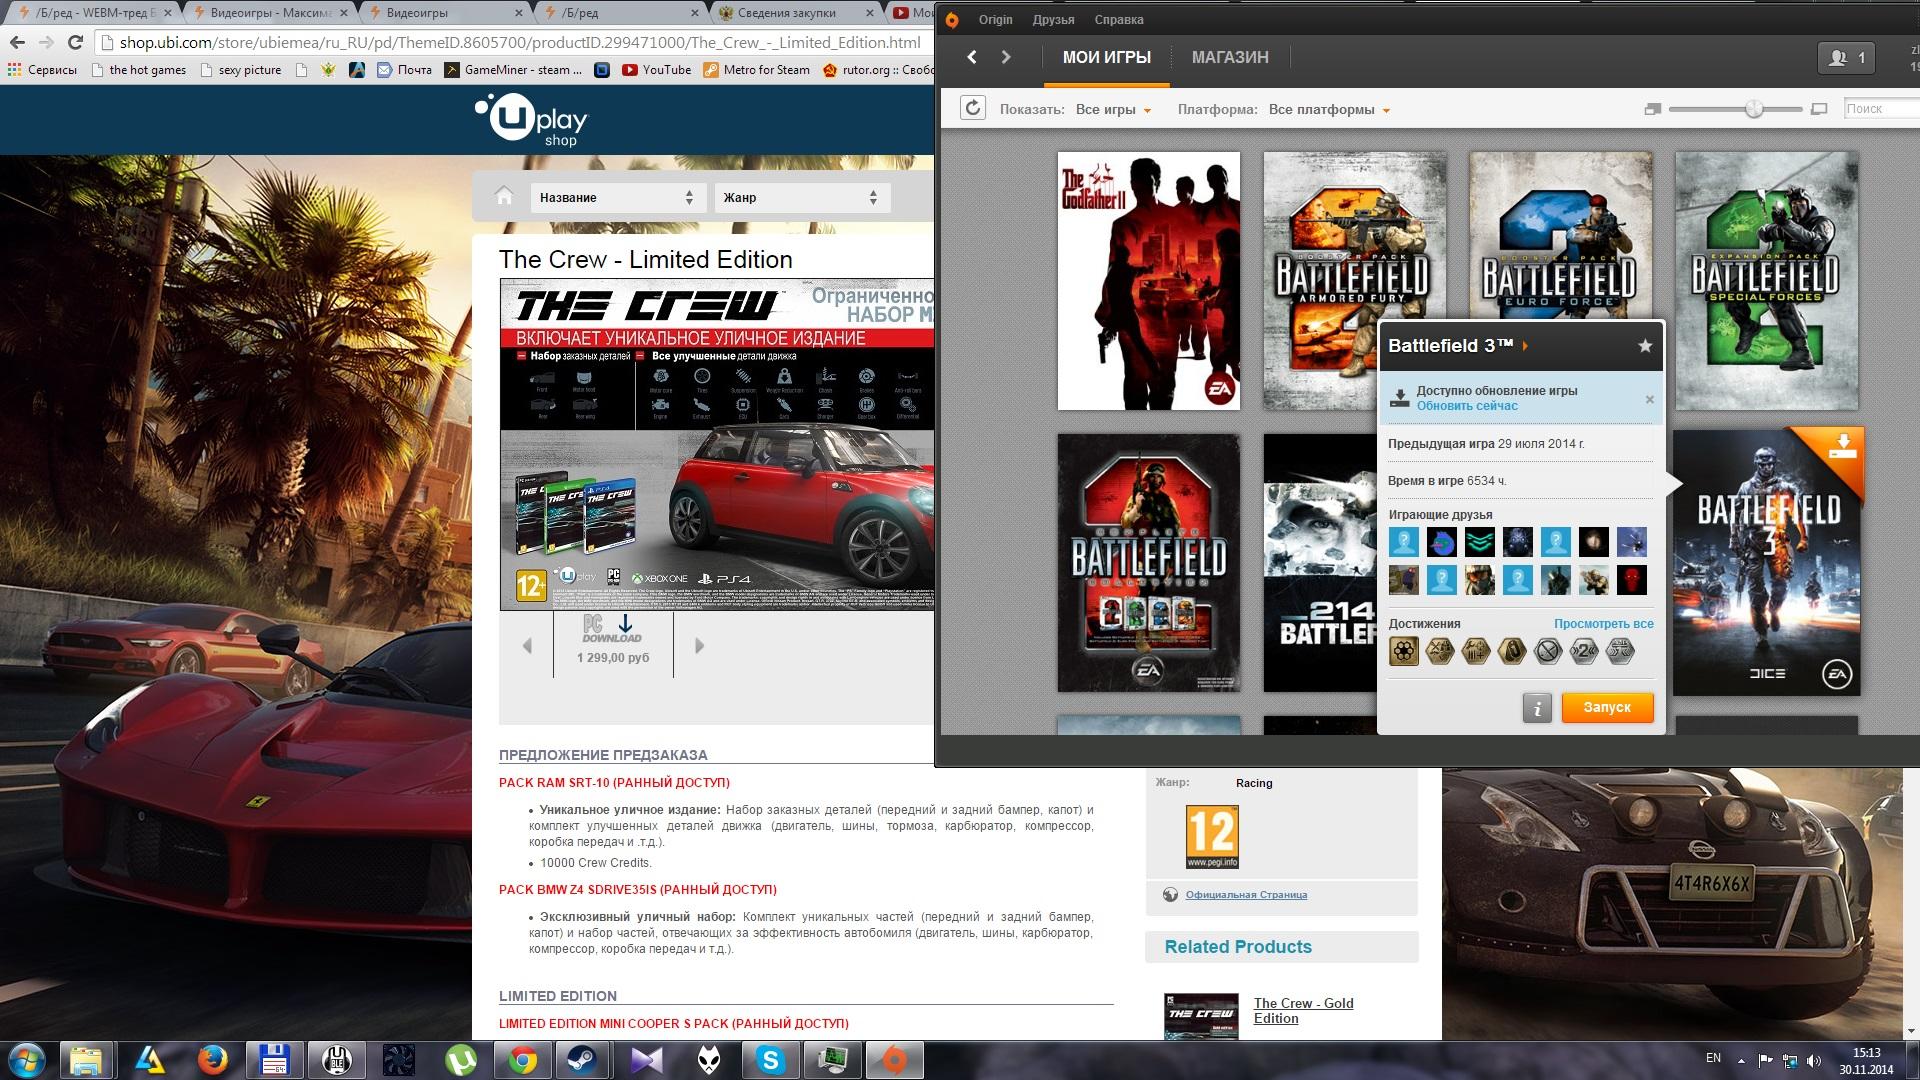The image size is (1920, 1080).
Task: Click the Uplay shop home icon
Action: pyautogui.click(x=504, y=196)
